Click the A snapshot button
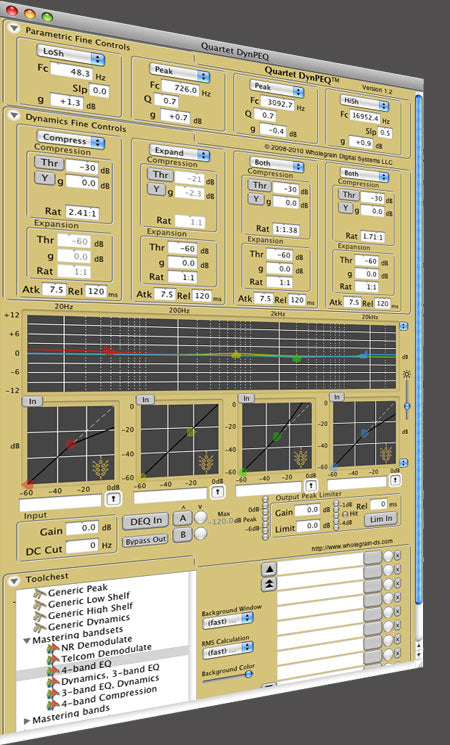Image resolution: width=450 pixels, height=745 pixels. [x=182, y=518]
